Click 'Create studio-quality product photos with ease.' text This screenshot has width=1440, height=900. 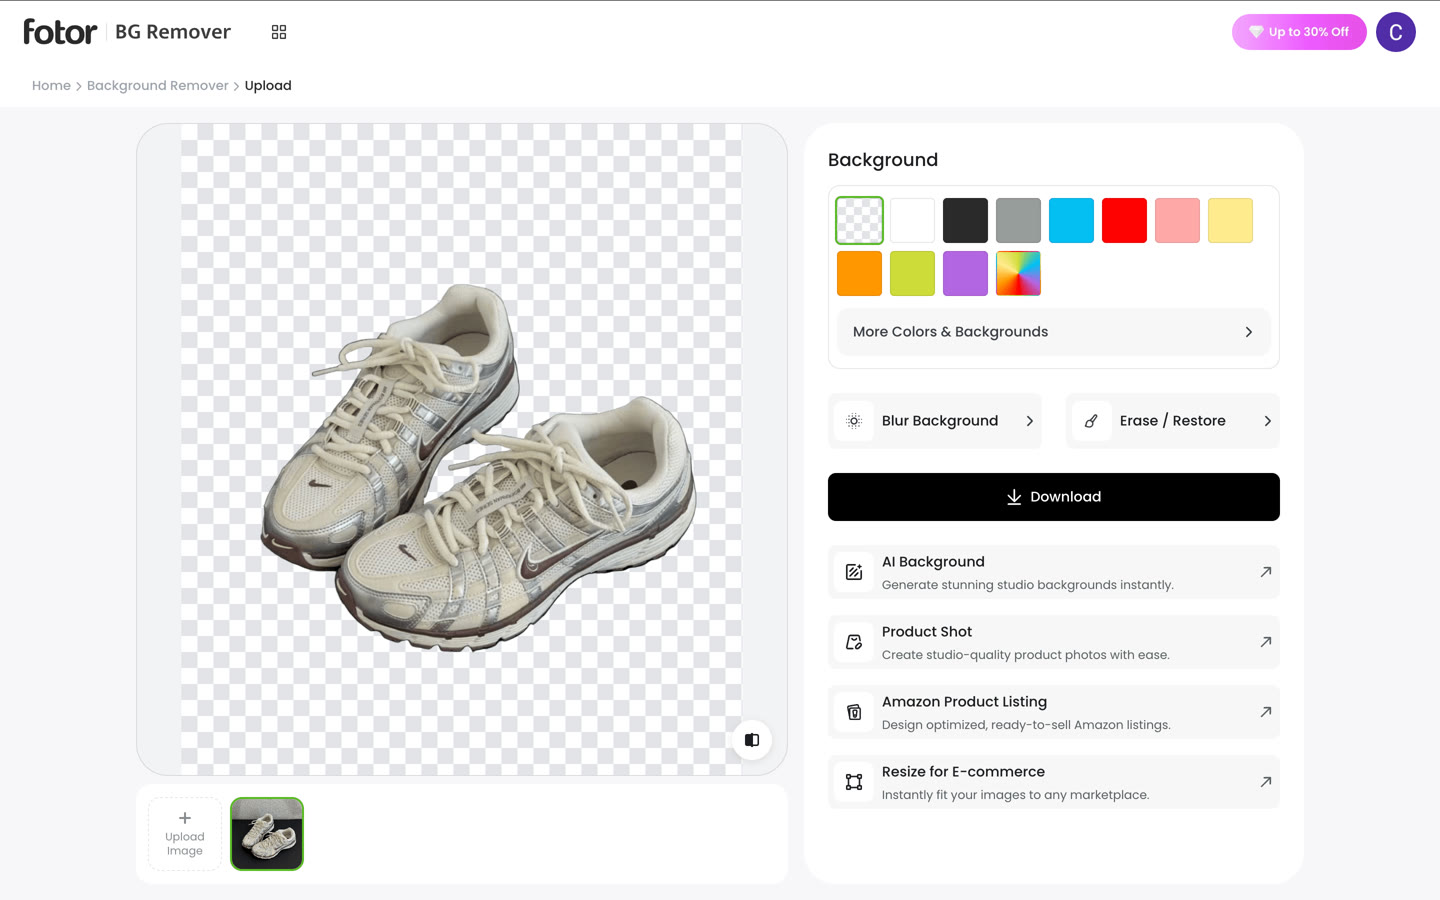click(1026, 655)
